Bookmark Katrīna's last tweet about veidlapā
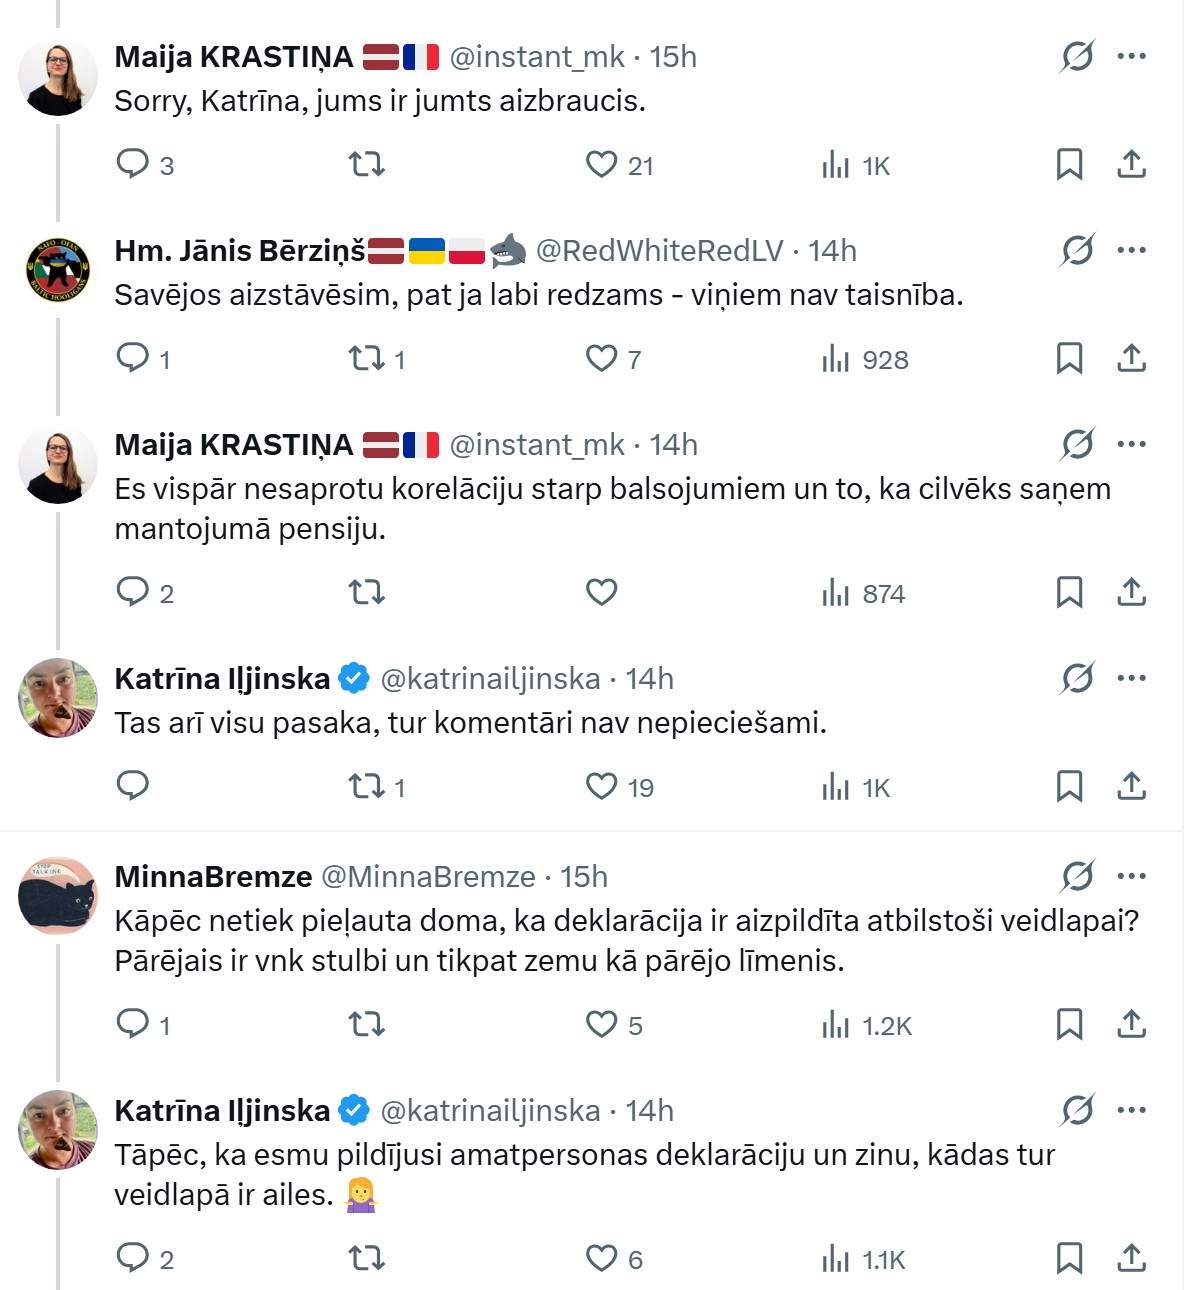The width and height of the screenshot is (1184, 1290). click(1069, 1258)
